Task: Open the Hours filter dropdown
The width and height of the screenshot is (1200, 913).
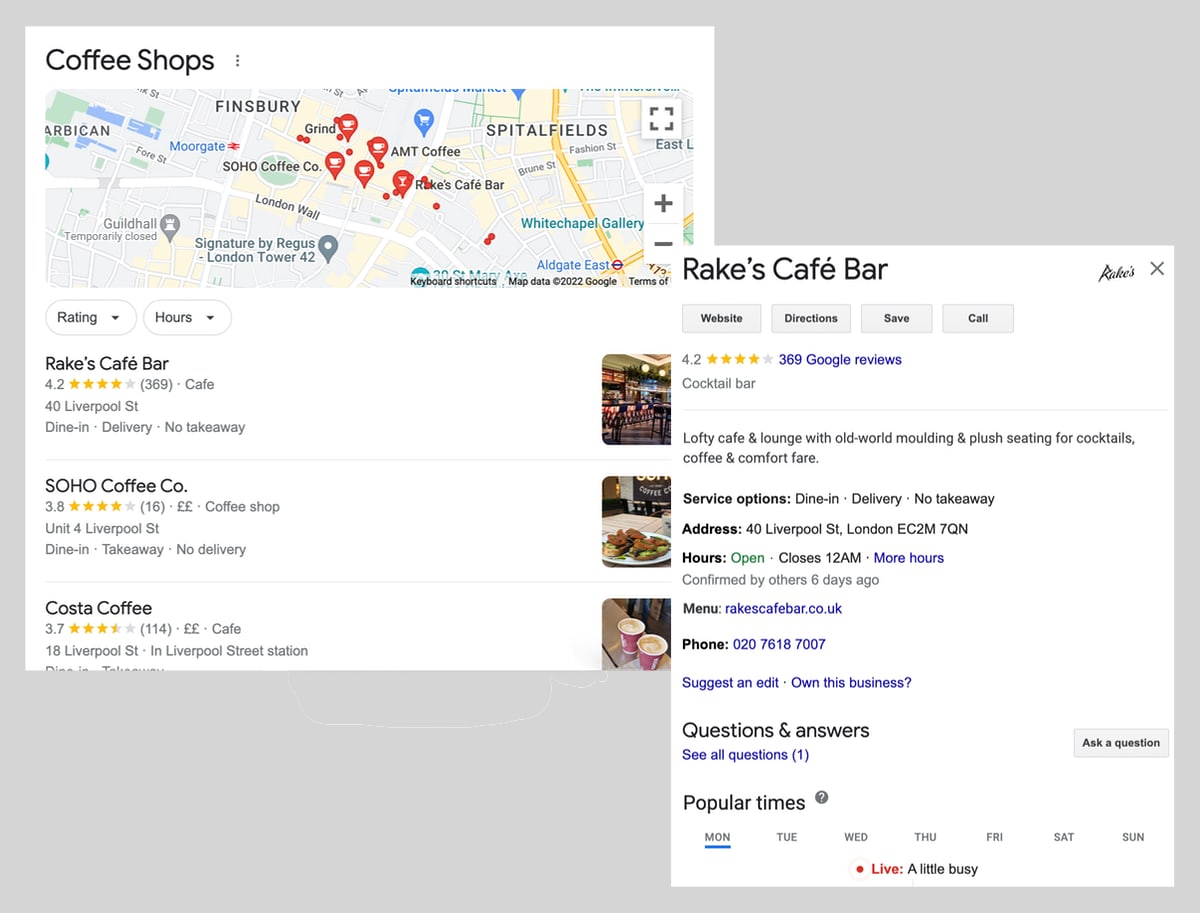Action: (187, 317)
